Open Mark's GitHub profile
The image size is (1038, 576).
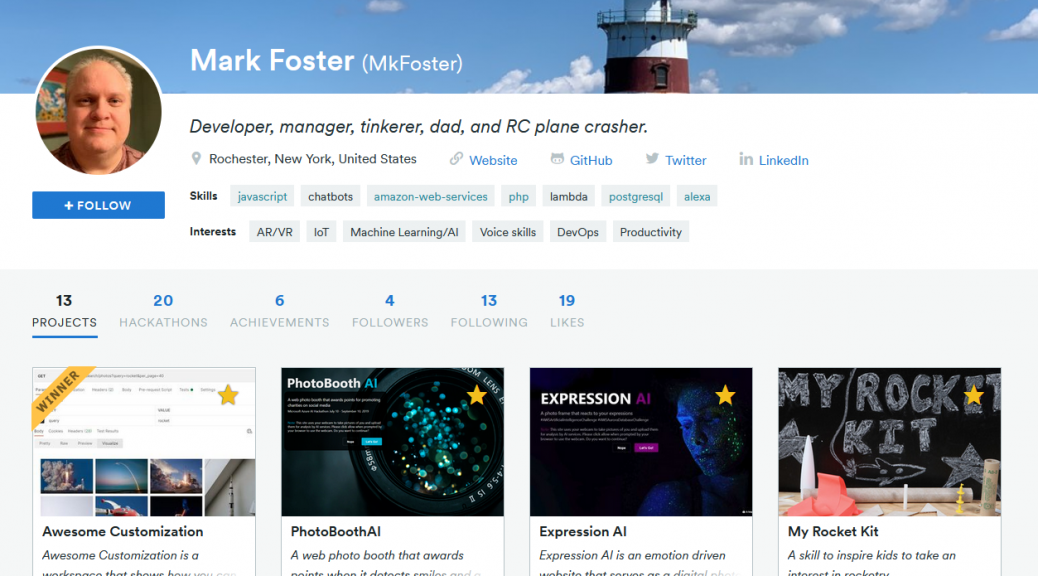point(581,159)
